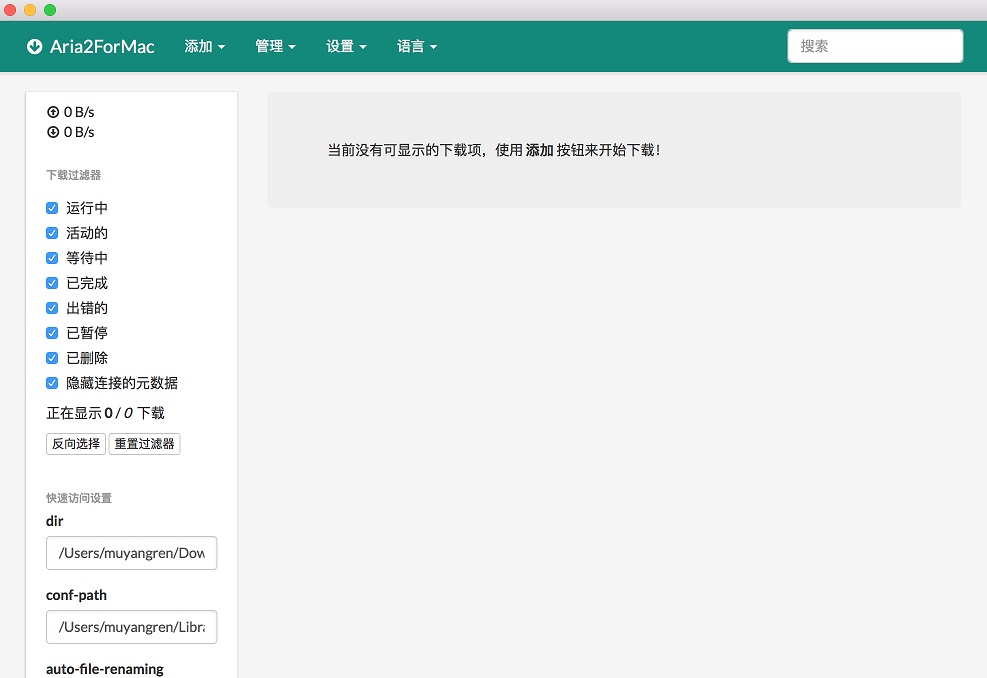Click the download speed arrow icon
The image size is (987, 678).
tap(53, 132)
